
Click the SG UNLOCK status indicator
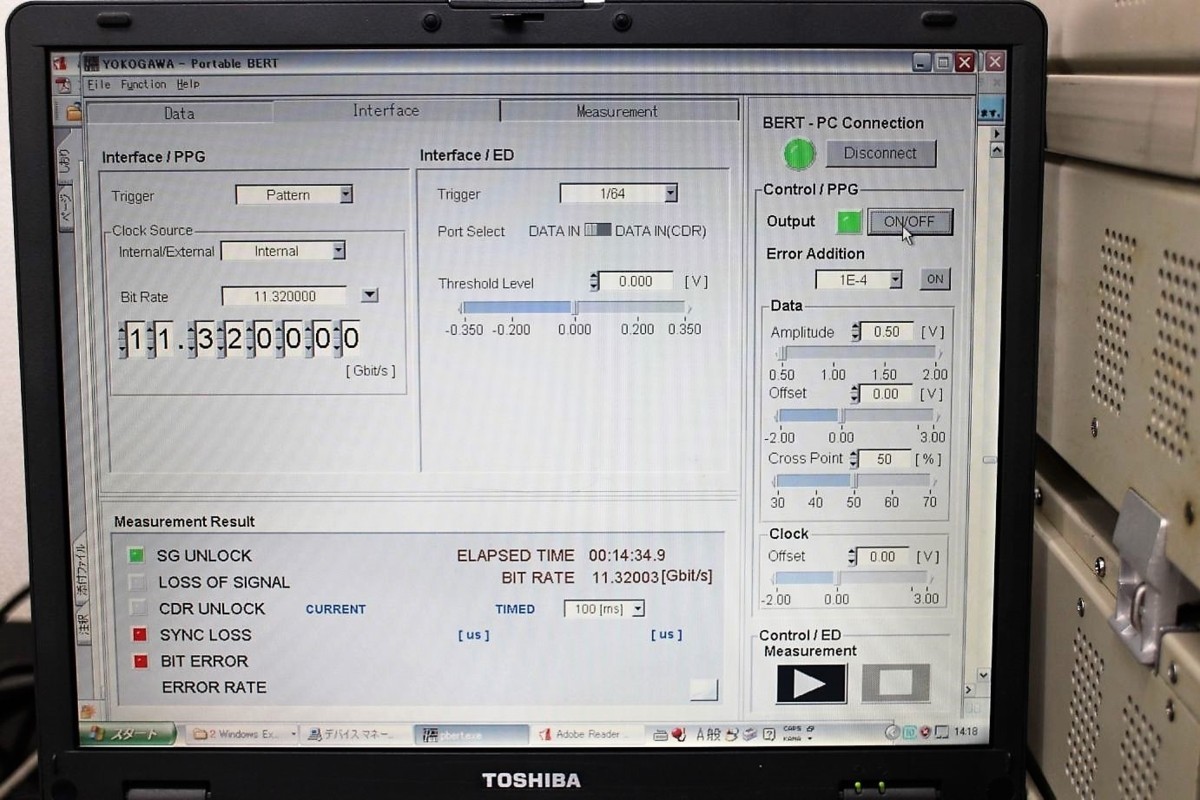[x=137, y=555]
